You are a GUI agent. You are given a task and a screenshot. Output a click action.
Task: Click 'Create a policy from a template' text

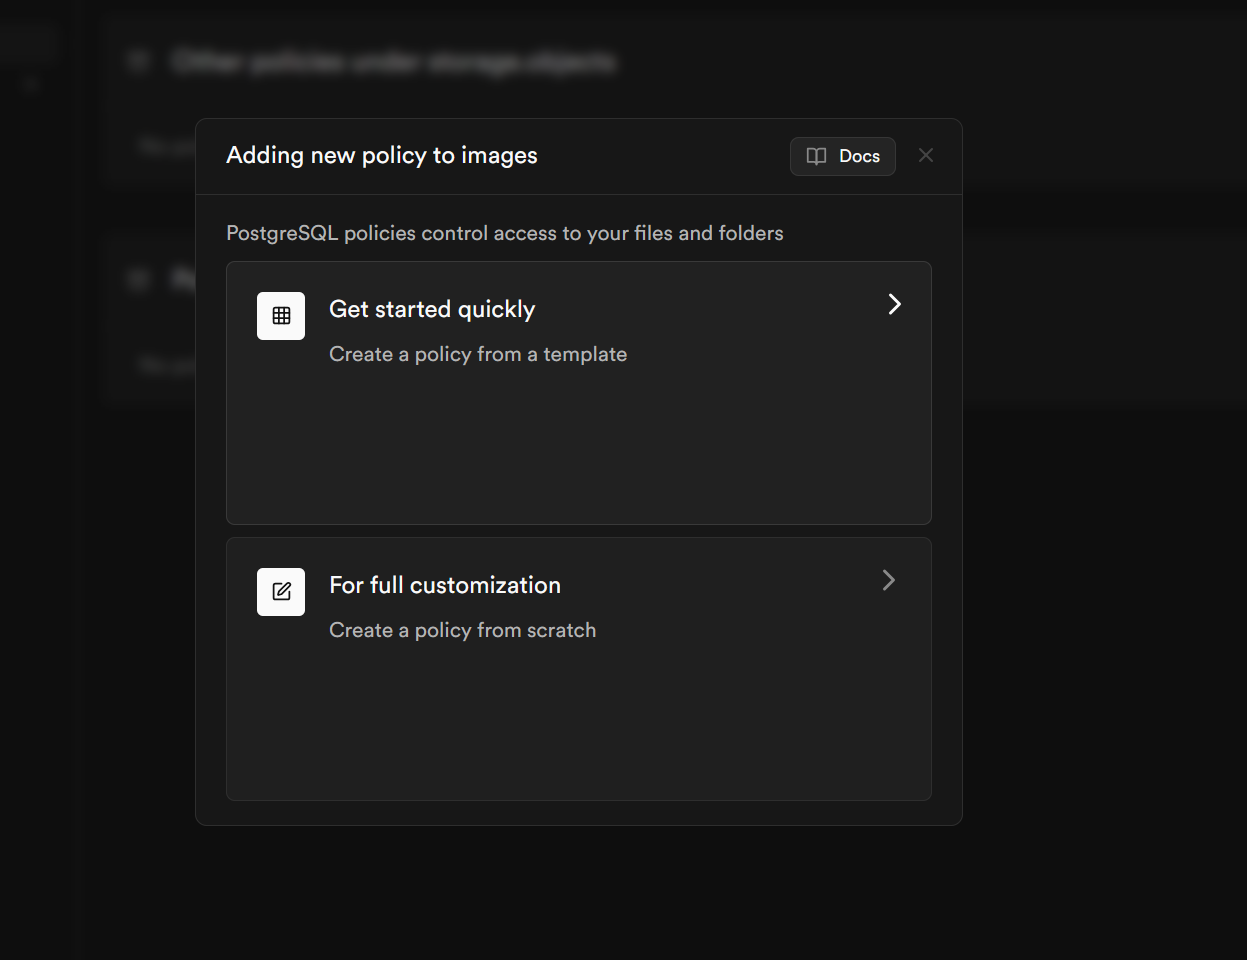point(478,354)
